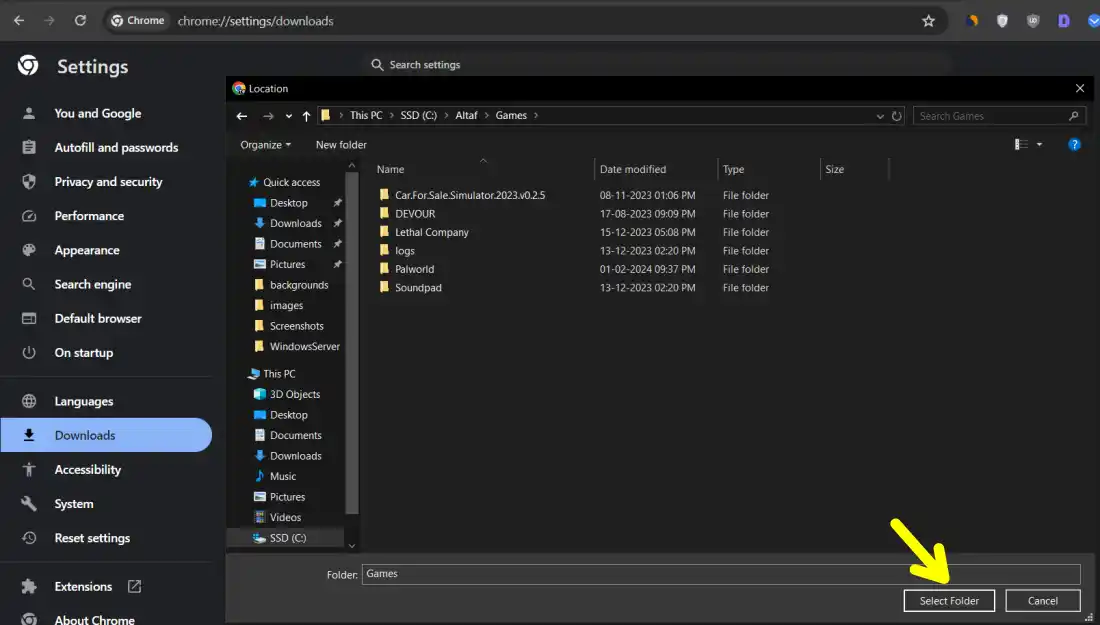Click the change view icon near the search box
This screenshot has height=625, width=1100.
1020,144
